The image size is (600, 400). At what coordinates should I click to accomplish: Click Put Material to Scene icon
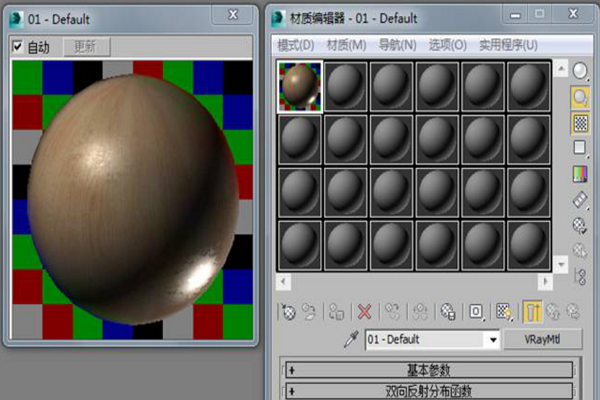309,312
